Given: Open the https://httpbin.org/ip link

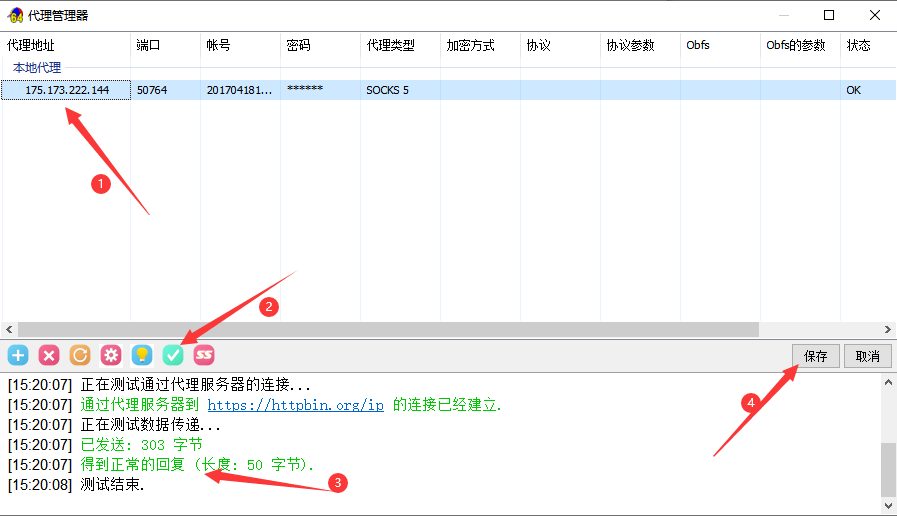Looking at the screenshot, I should pyautogui.click(x=295, y=405).
